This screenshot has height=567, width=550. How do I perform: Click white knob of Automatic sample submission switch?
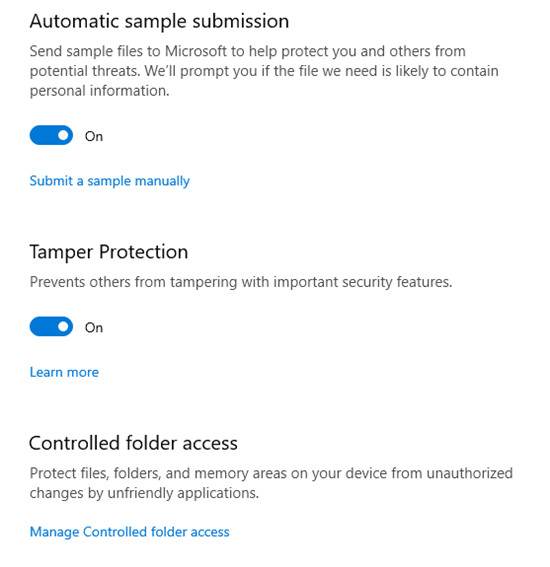click(x=63, y=135)
